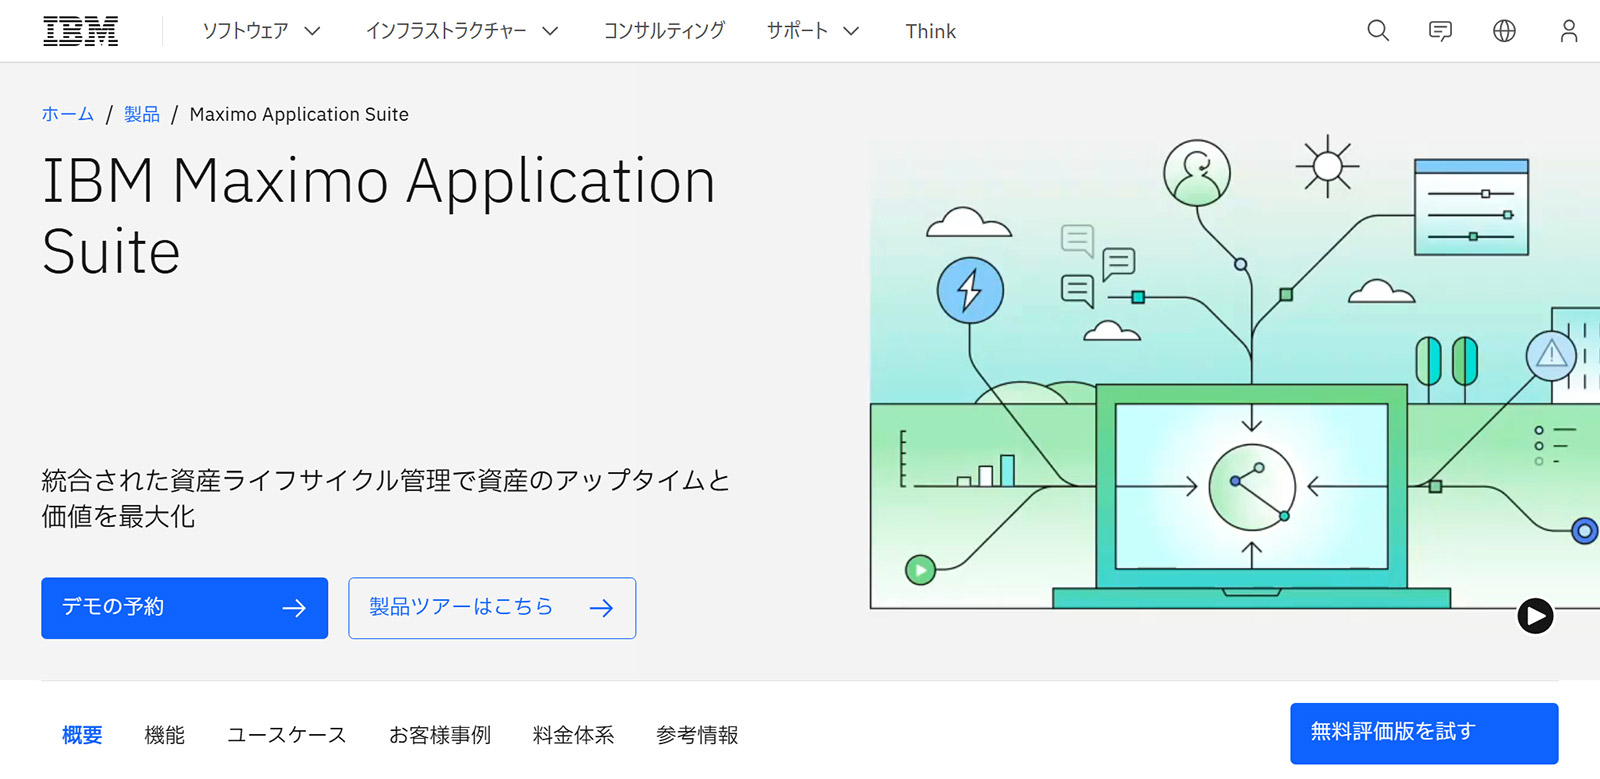Select the お客様事例 tab
This screenshot has height=779, width=1600.
pos(439,735)
